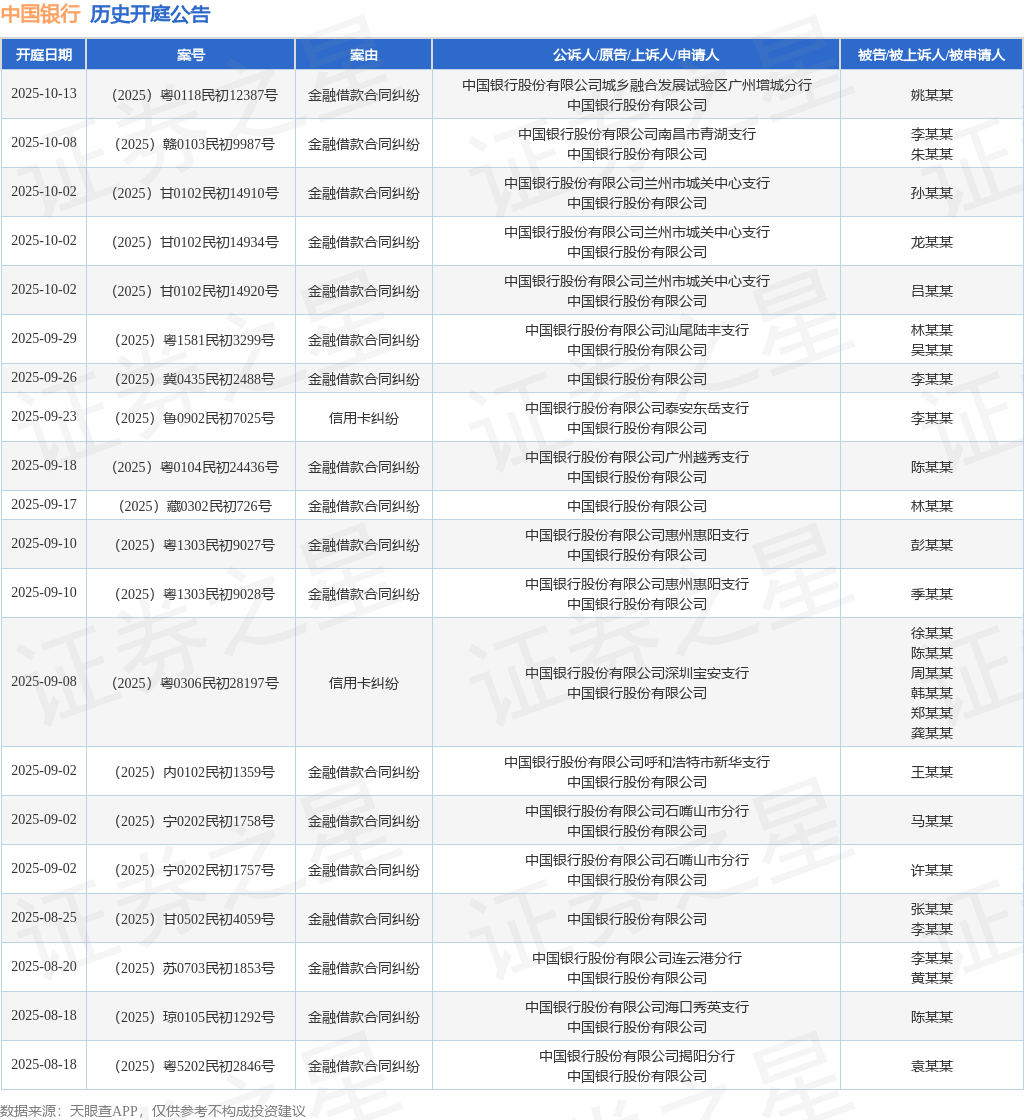The image size is (1024, 1120).
Task: Select case number (2025)甘0102民初14934号
Action: (194, 242)
